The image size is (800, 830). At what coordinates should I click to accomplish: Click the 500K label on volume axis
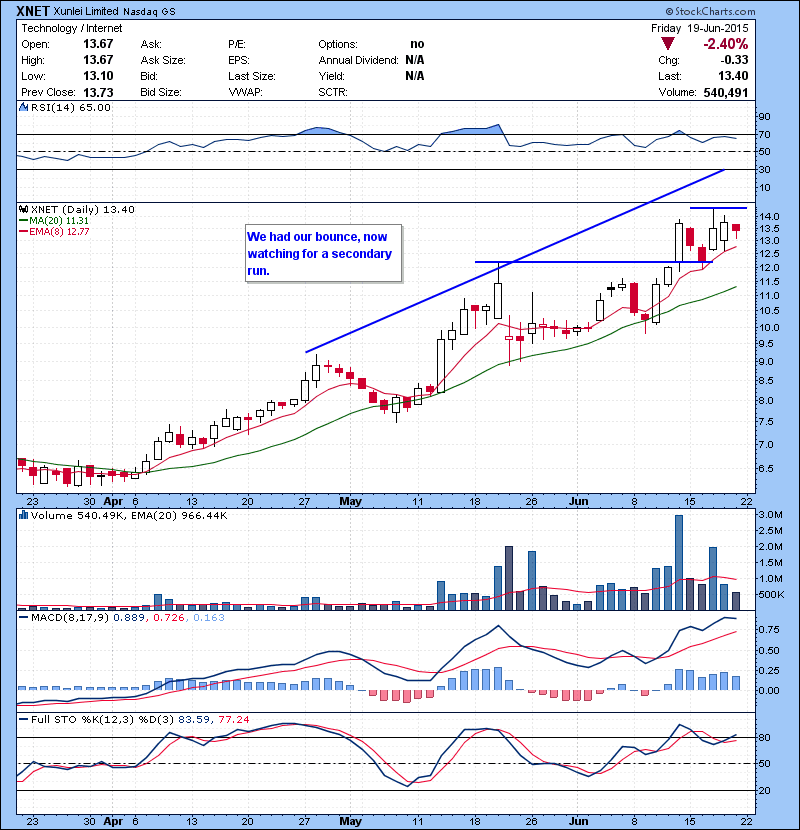[771, 594]
